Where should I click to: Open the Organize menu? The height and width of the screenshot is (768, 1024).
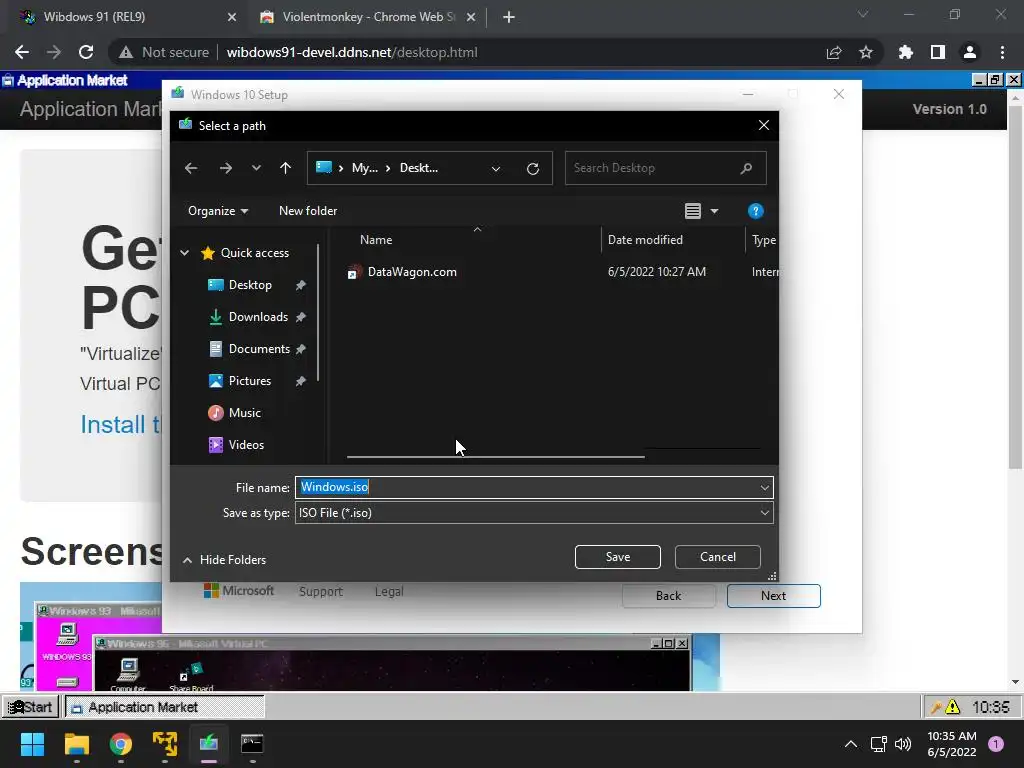coord(217,211)
